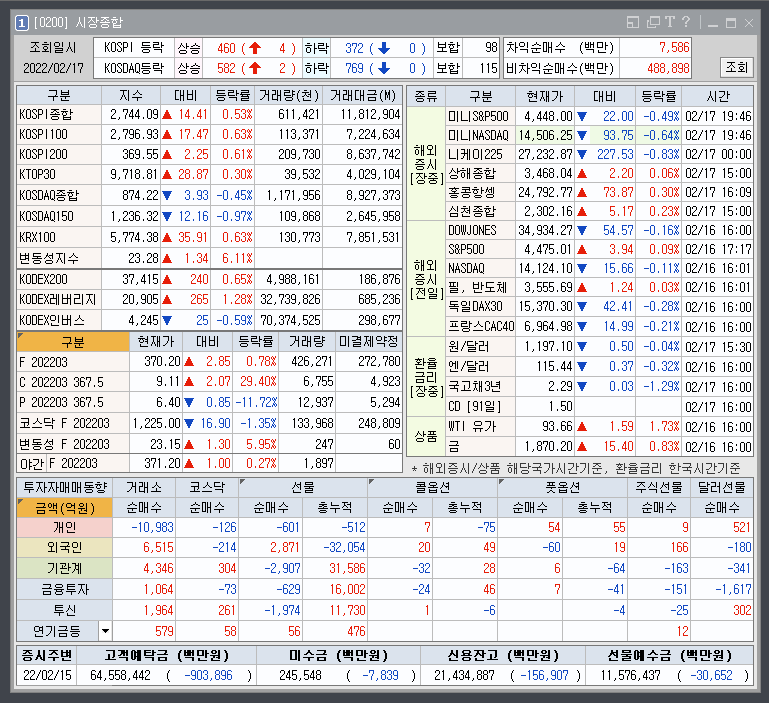Click the corner marker on orange 구분 header
The width and height of the screenshot is (769, 703).
21,336
